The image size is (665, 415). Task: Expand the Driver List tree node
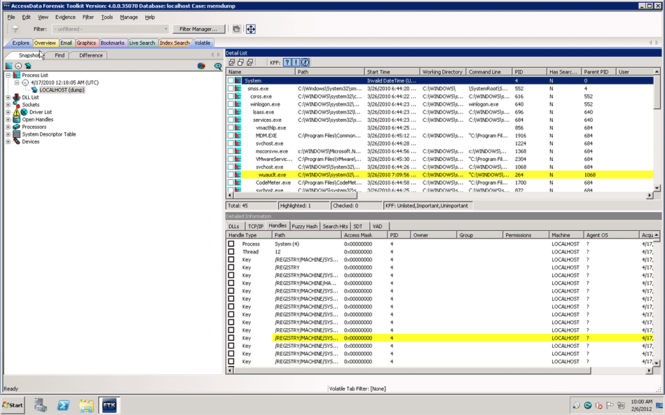point(8,112)
